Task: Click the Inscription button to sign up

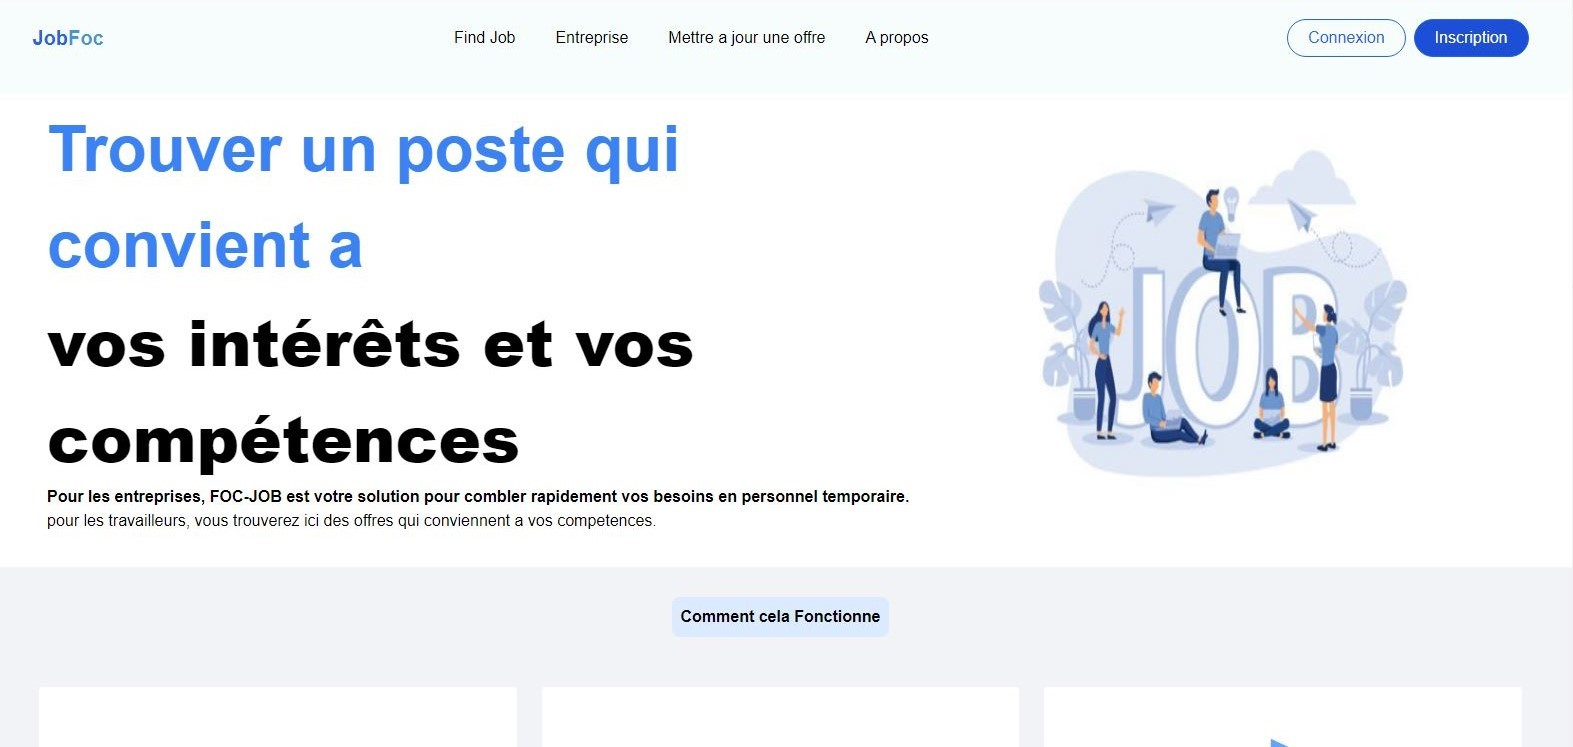Action: coord(1470,38)
